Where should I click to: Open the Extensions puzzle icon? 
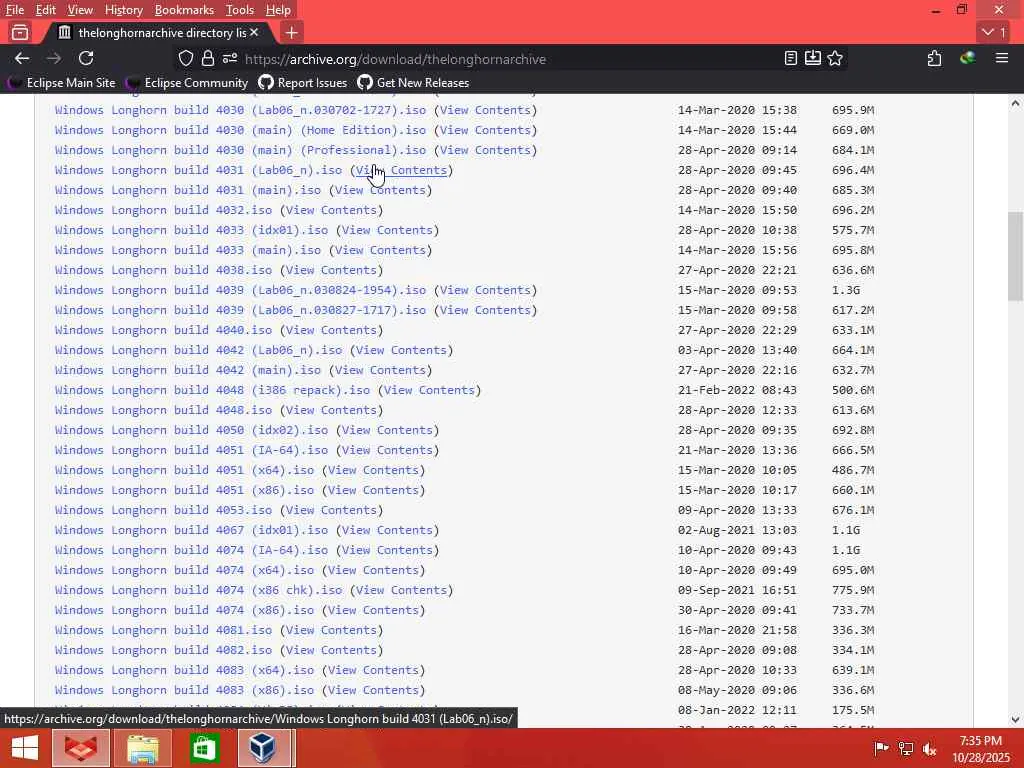coord(935,59)
